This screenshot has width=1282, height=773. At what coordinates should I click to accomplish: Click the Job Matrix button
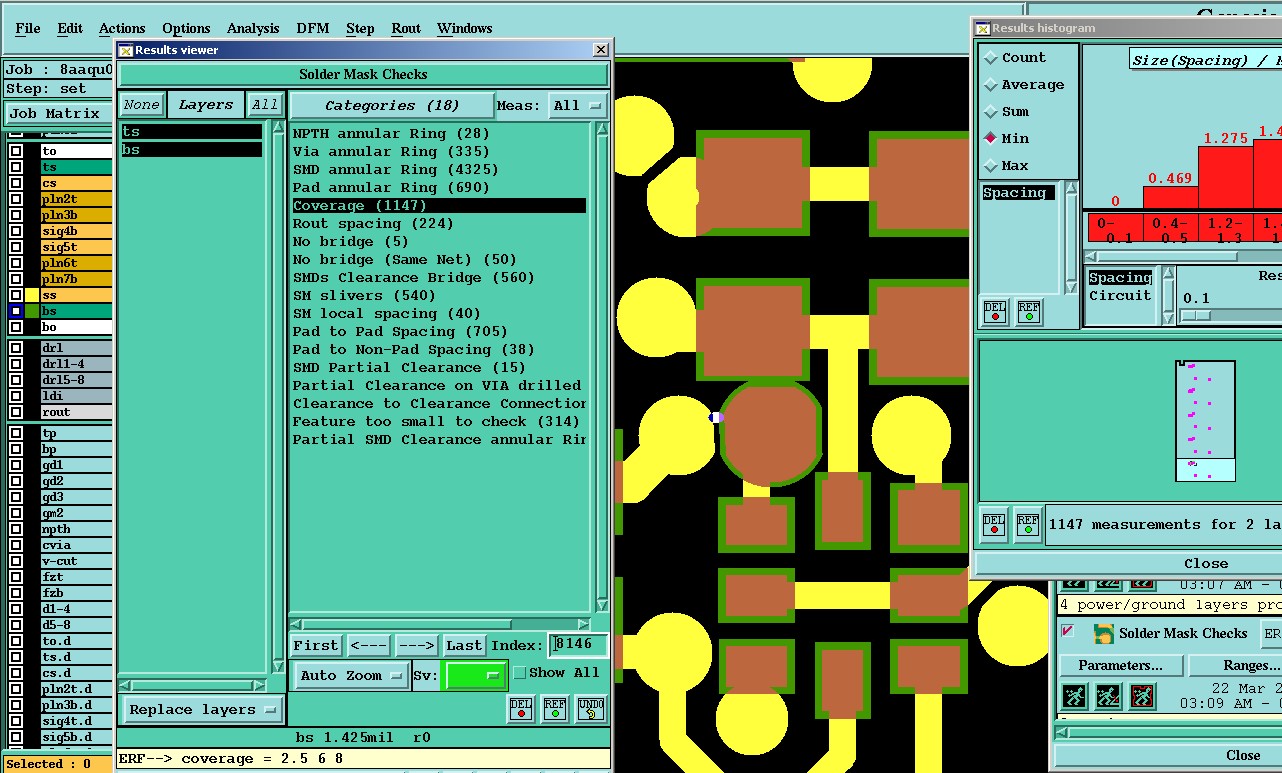(x=57, y=113)
